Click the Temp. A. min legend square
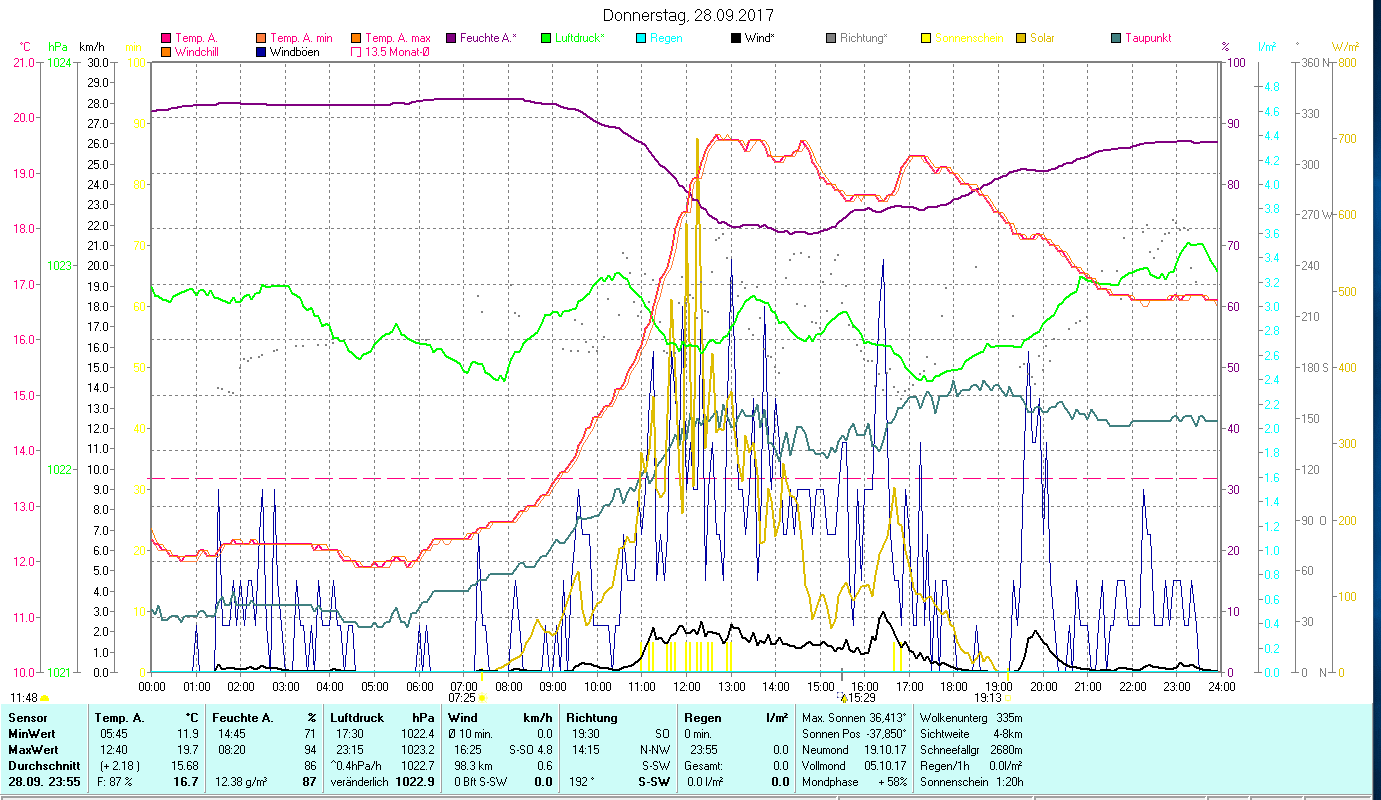1381x800 pixels. pos(262,38)
